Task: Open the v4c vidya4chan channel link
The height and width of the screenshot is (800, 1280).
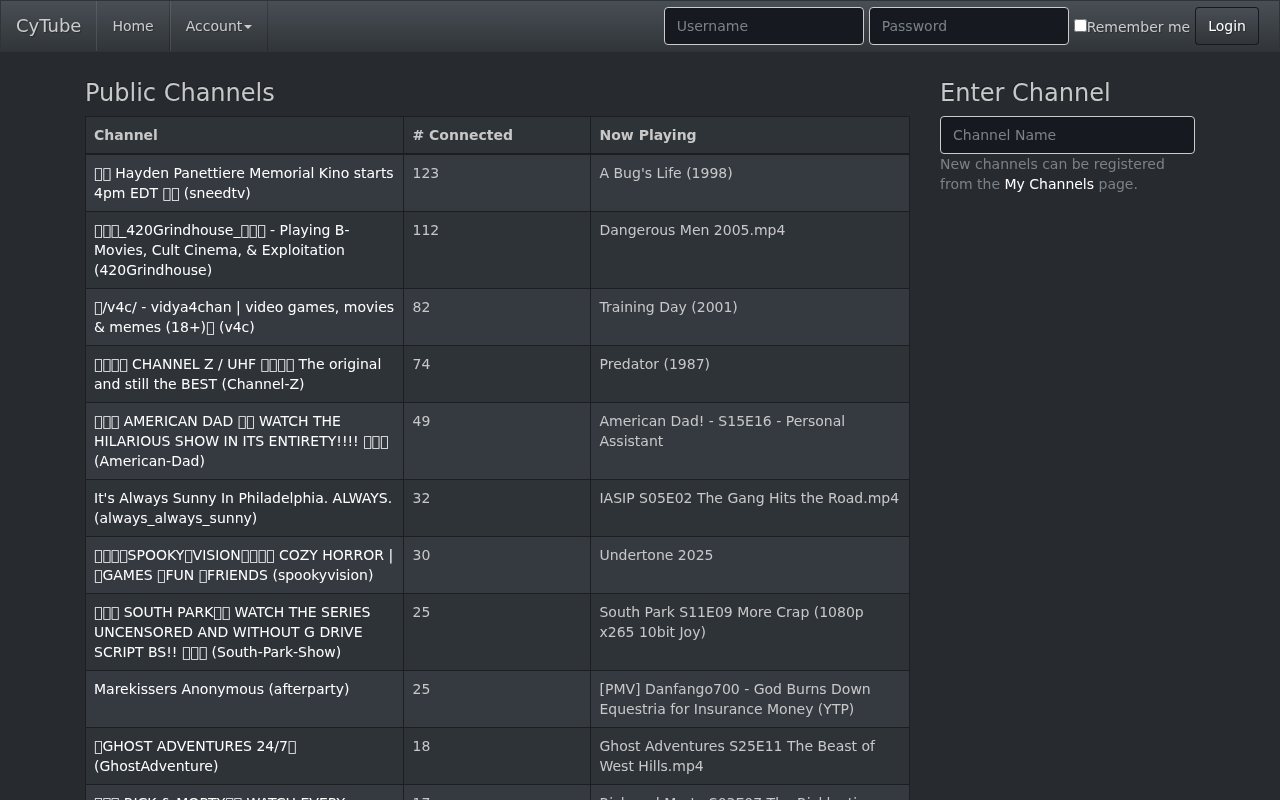Action: click(244, 317)
